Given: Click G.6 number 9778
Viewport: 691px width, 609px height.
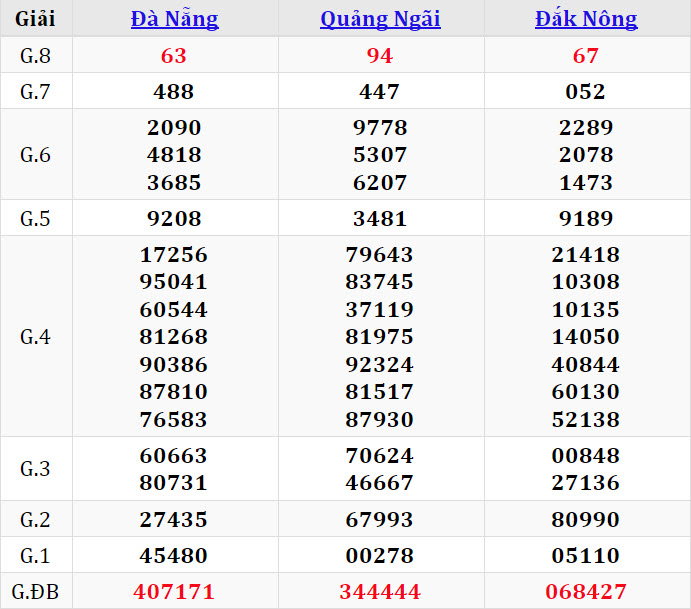Looking at the screenshot, I should point(380,128).
